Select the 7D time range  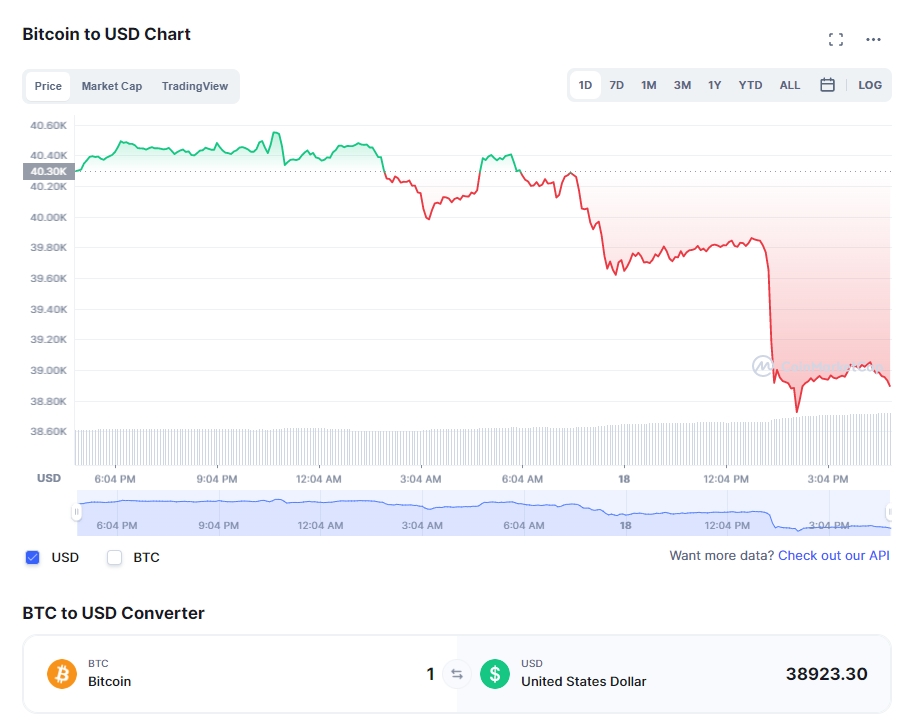pos(616,85)
